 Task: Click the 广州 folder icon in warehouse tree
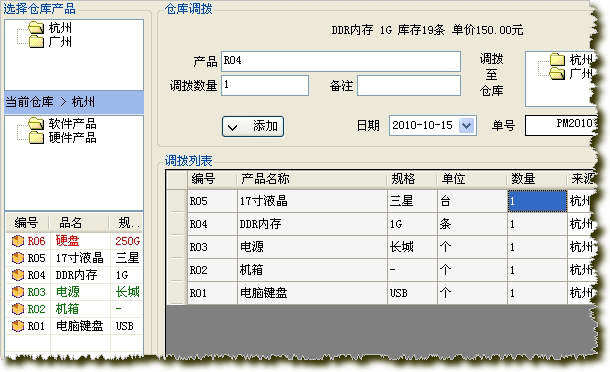36,41
